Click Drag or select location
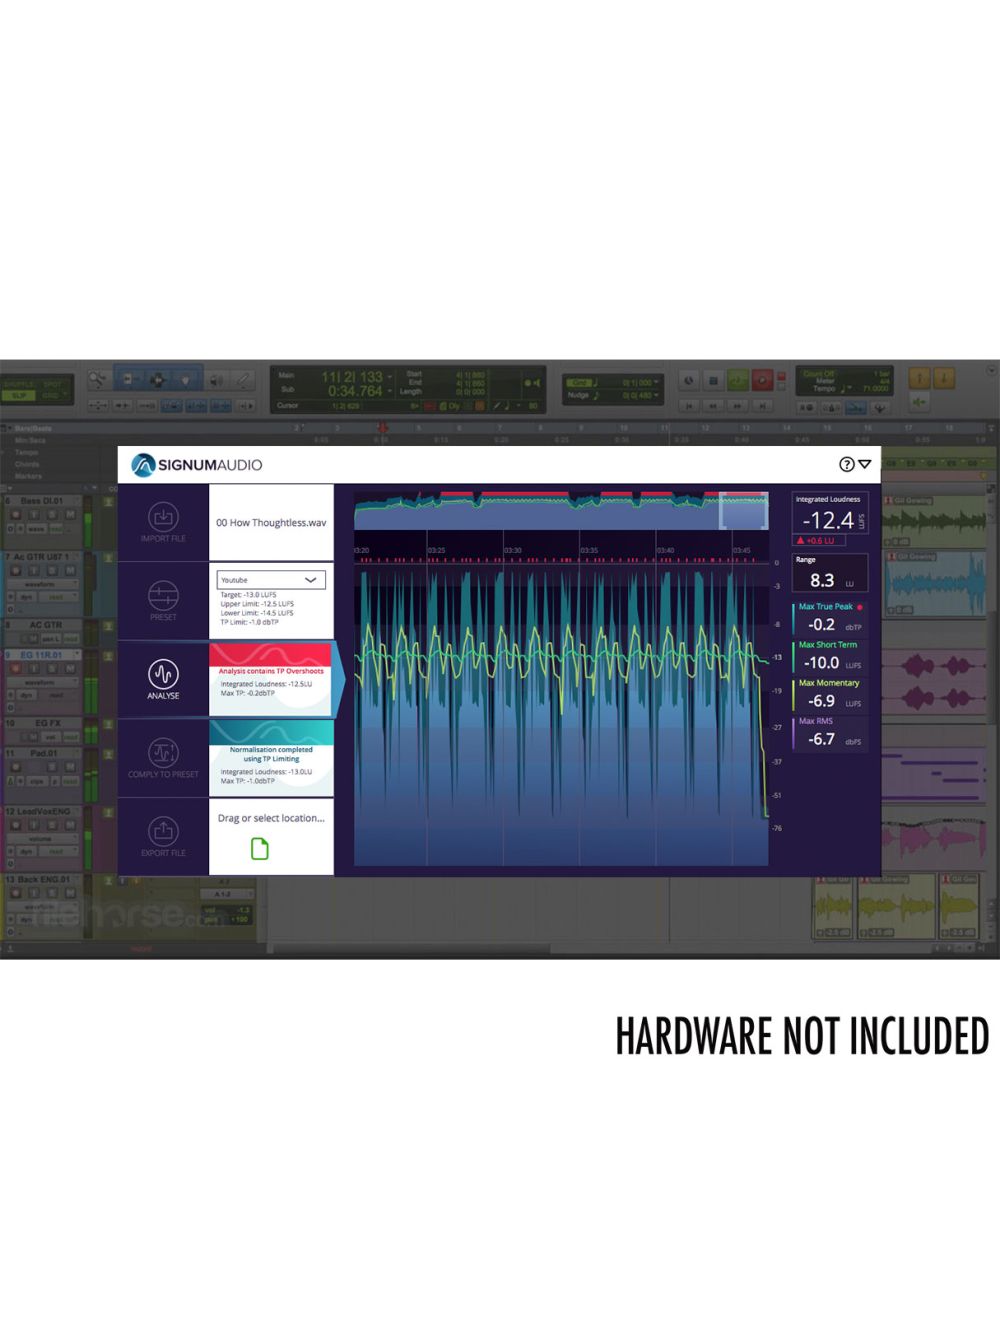 pyautogui.click(x=270, y=817)
